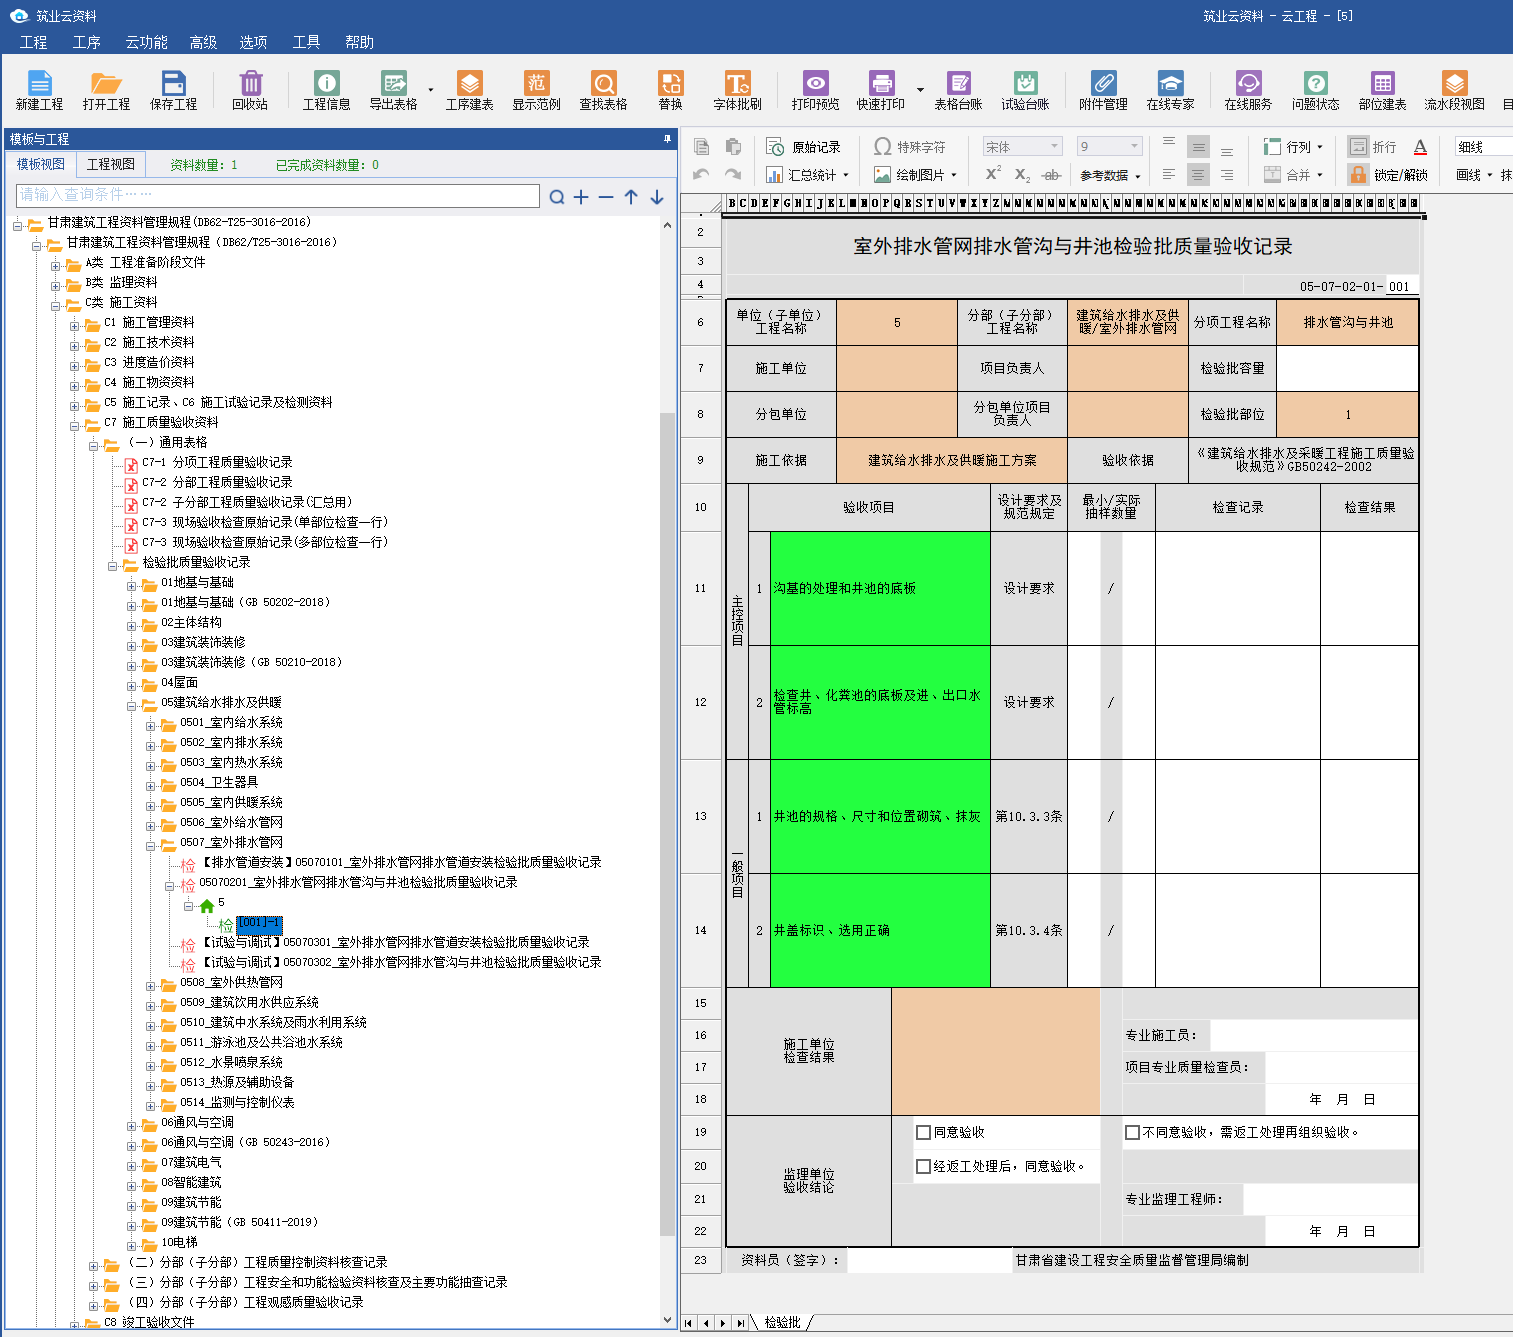This screenshot has height=1337, width=1513.
Task: Open the 工程 menu
Action: point(33,42)
